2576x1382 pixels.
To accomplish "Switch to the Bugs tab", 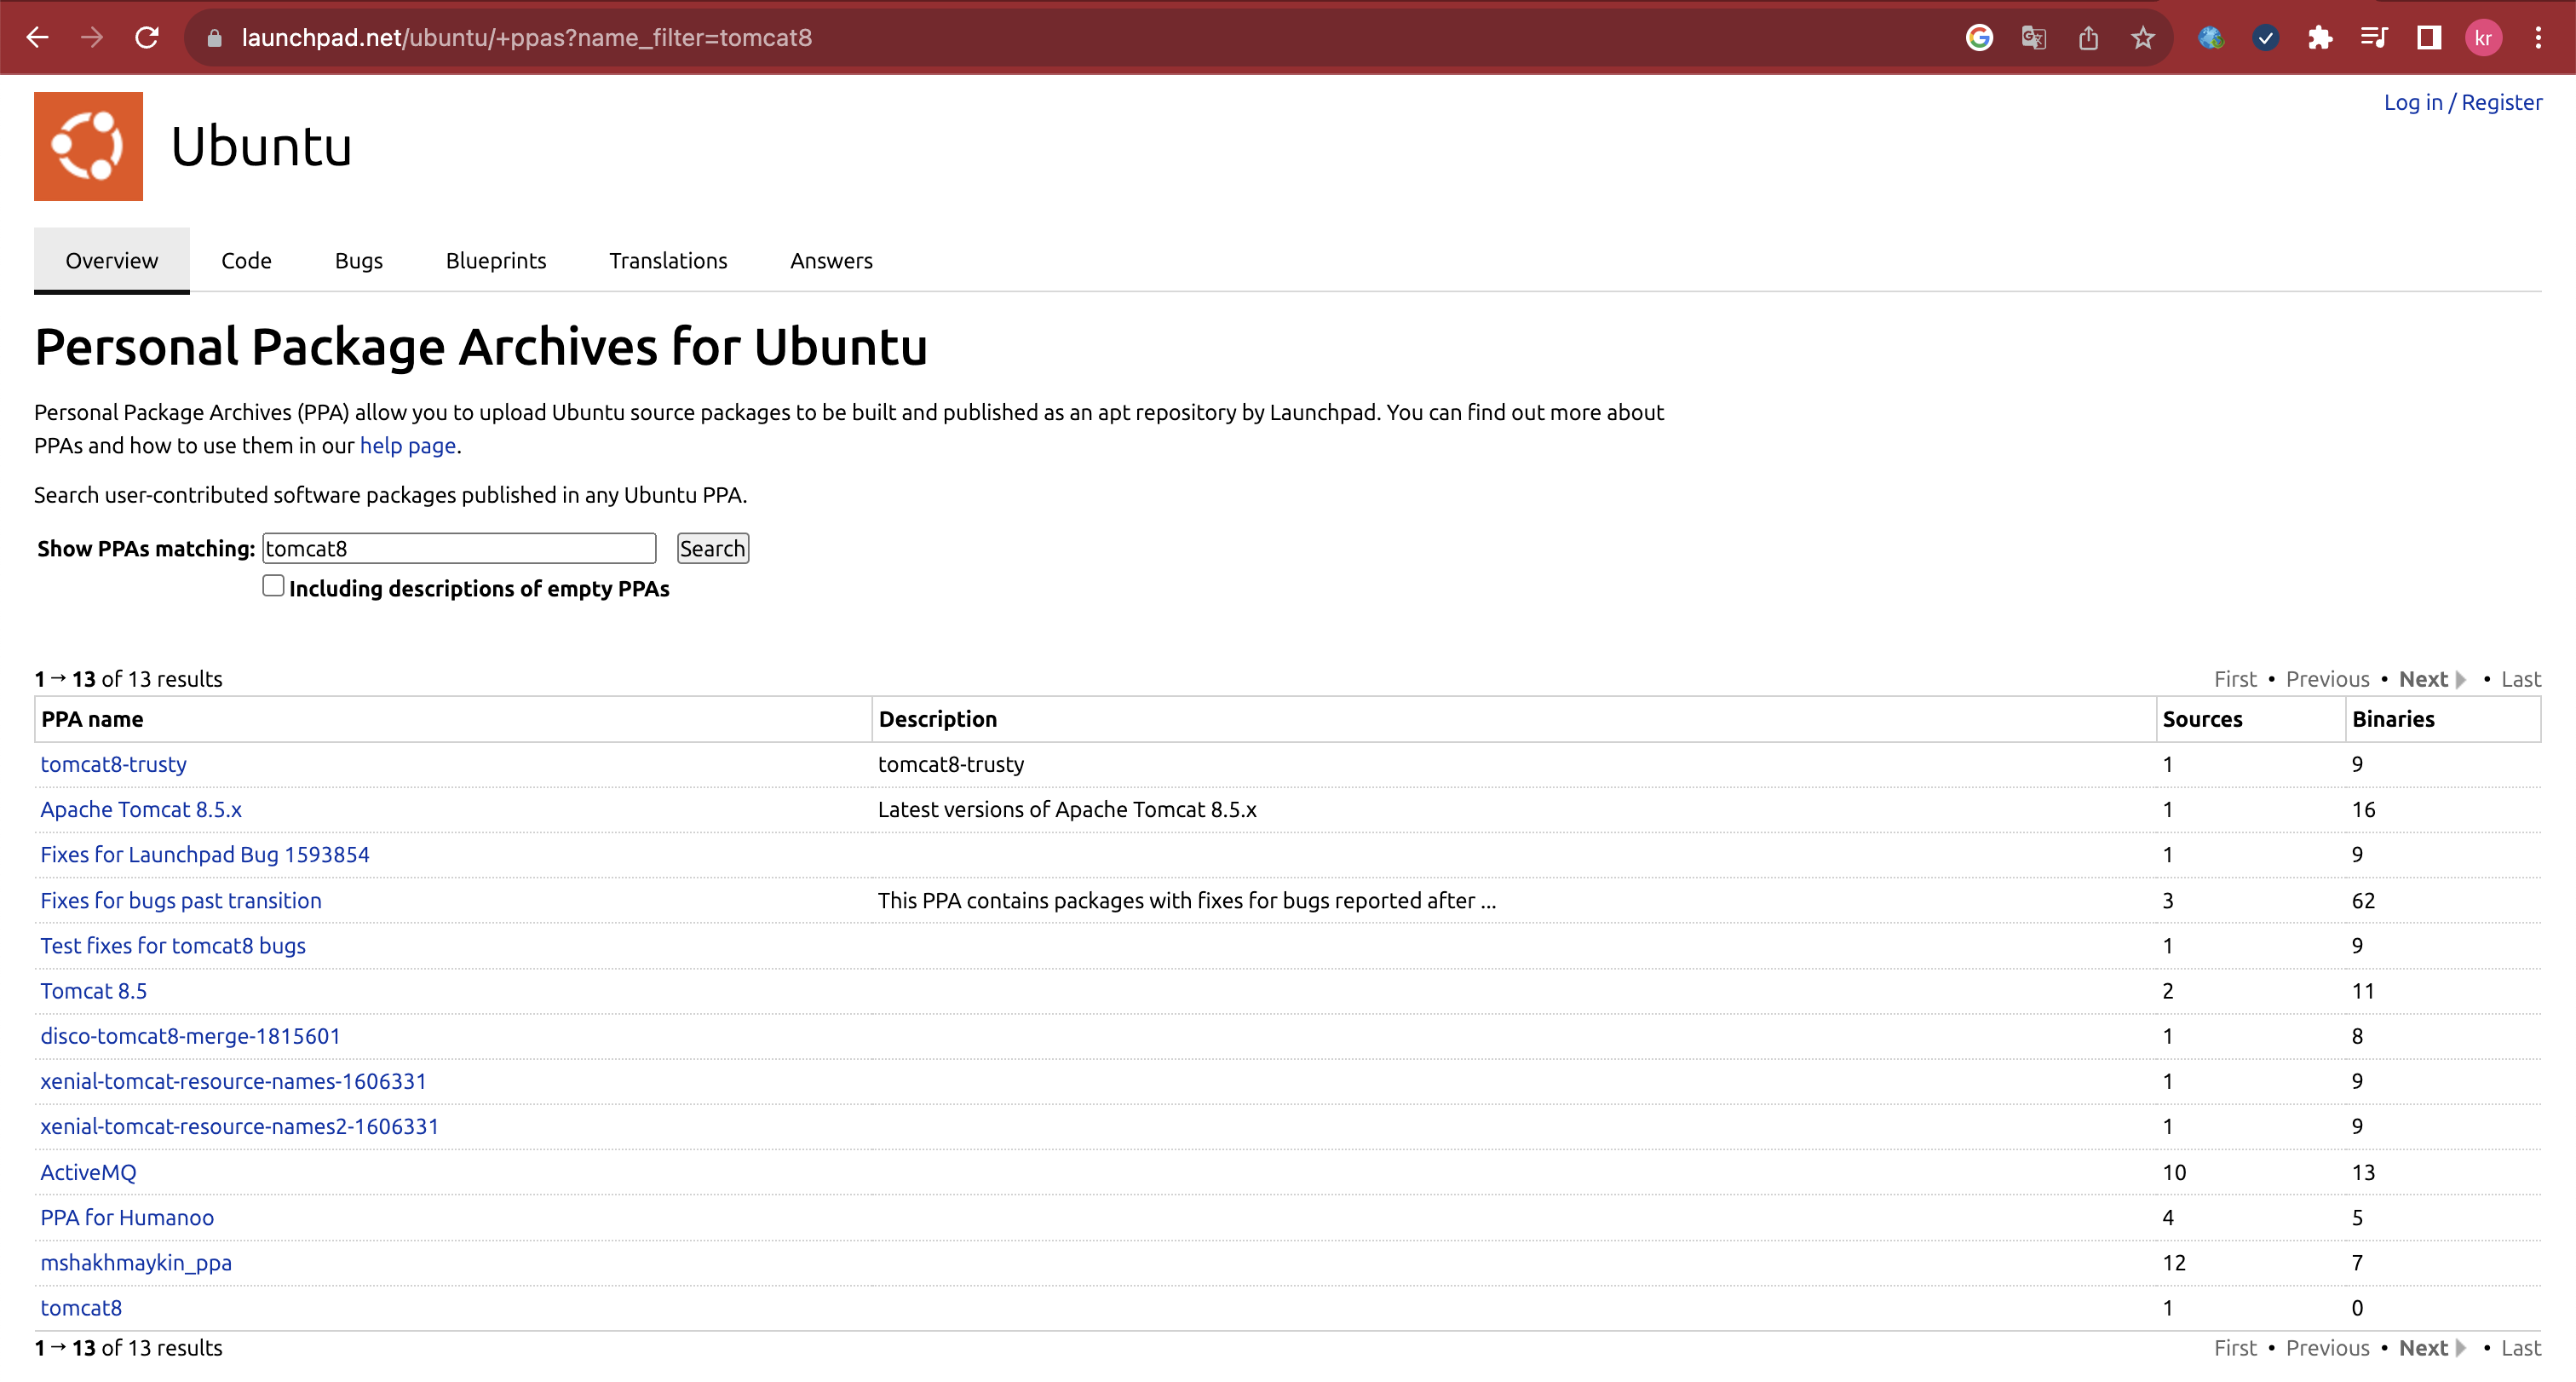I will click(358, 261).
